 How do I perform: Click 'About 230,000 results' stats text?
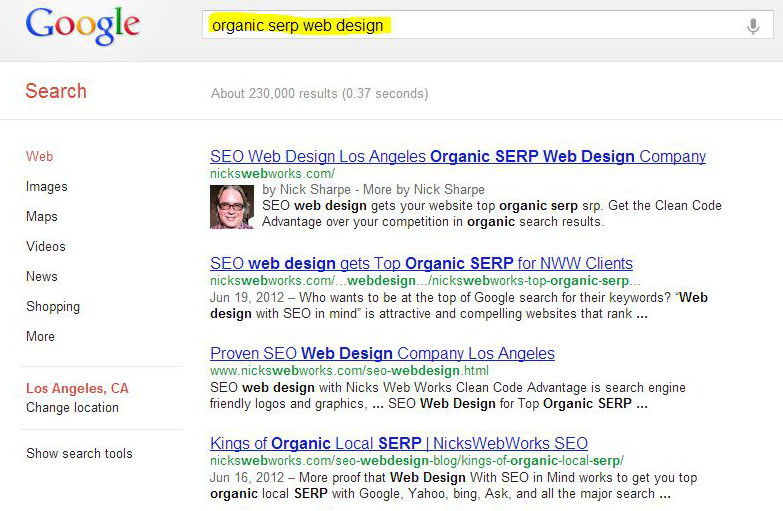(x=320, y=93)
